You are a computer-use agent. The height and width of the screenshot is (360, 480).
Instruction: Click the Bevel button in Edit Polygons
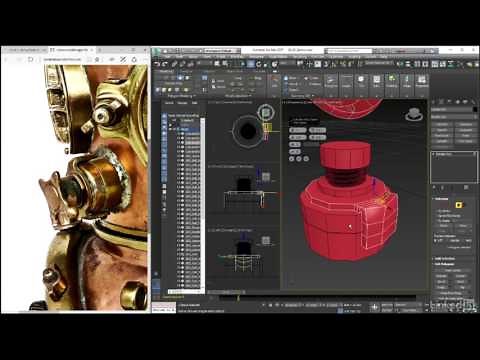441,282
